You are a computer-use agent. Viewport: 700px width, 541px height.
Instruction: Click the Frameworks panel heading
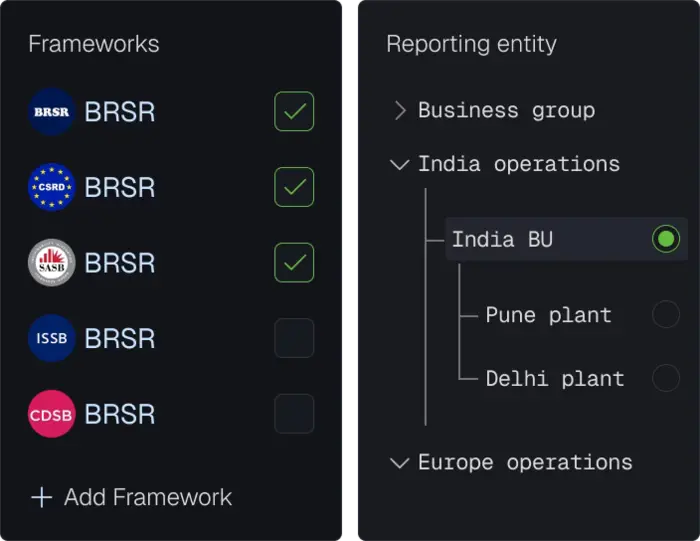pyautogui.click(x=94, y=44)
